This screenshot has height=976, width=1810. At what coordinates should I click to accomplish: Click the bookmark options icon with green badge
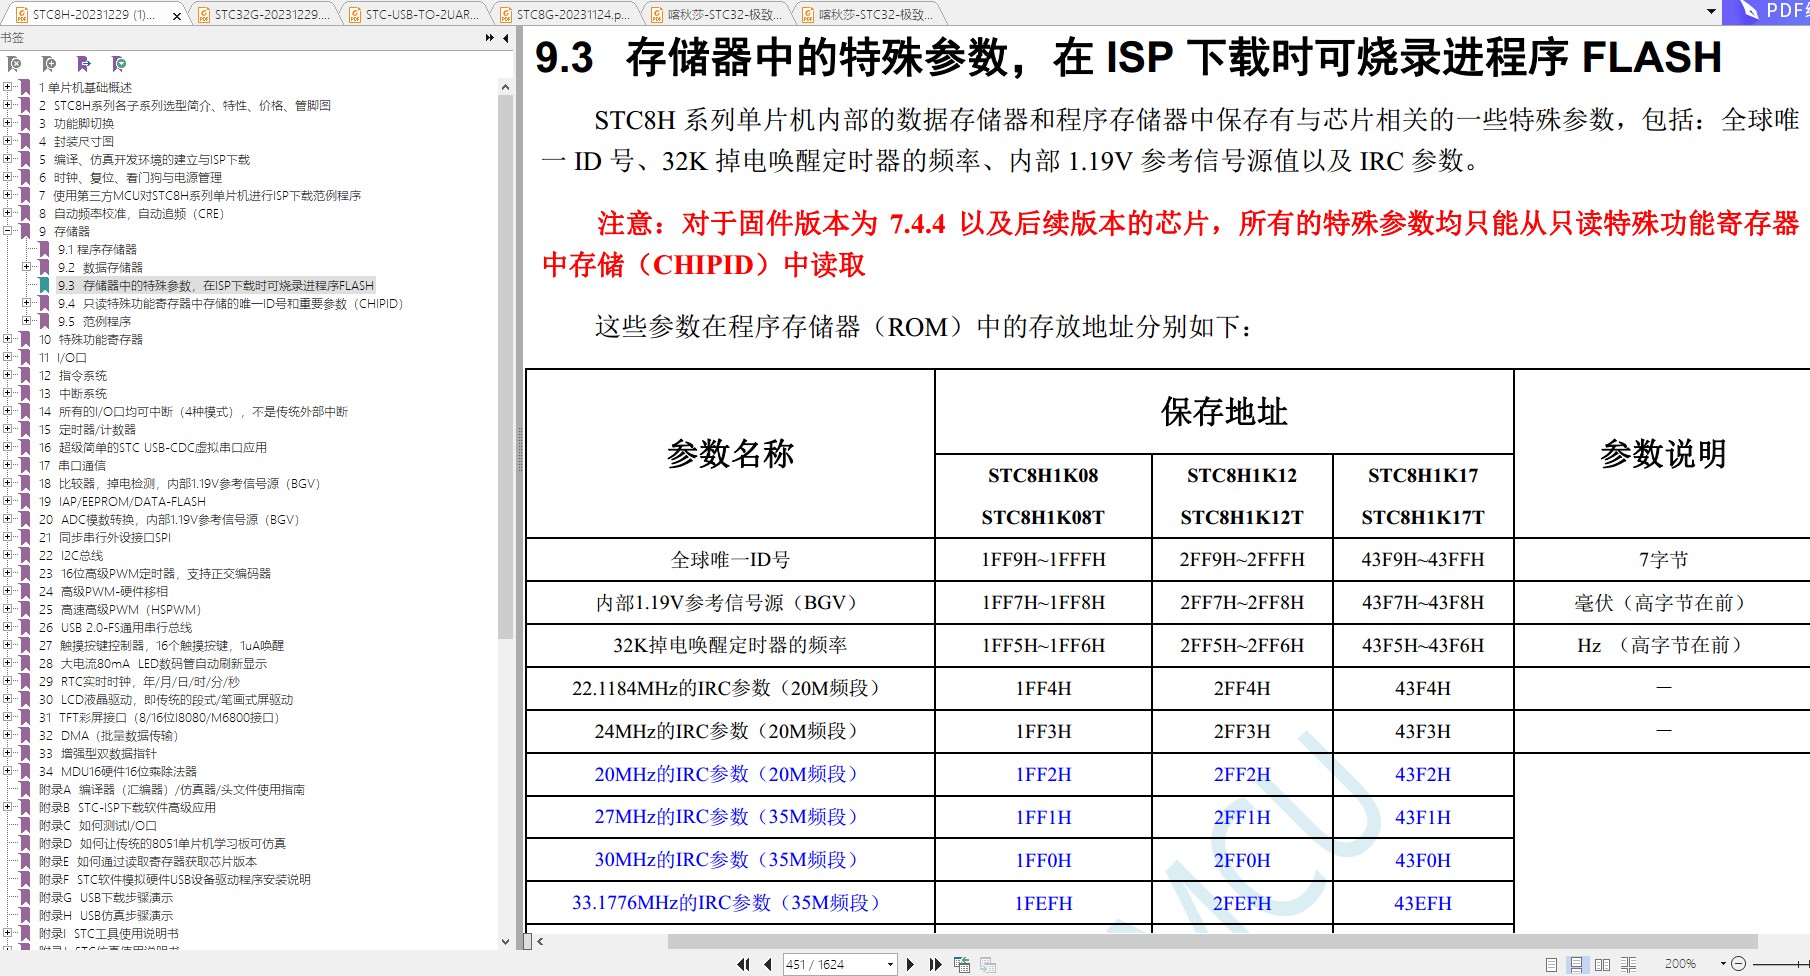point(119,64)
